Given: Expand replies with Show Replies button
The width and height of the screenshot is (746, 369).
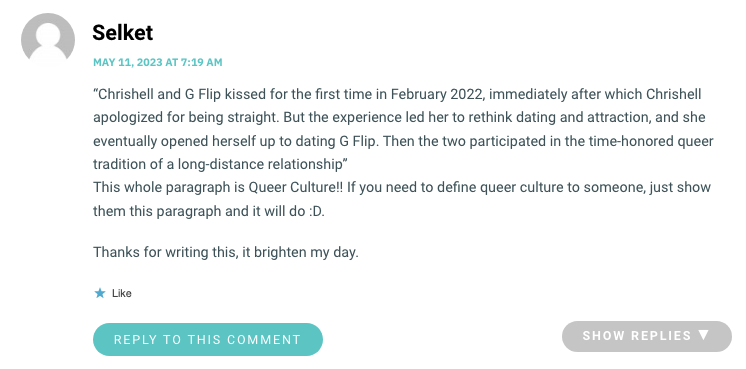Looking at the screenshot, I should (x=647, y=336).
